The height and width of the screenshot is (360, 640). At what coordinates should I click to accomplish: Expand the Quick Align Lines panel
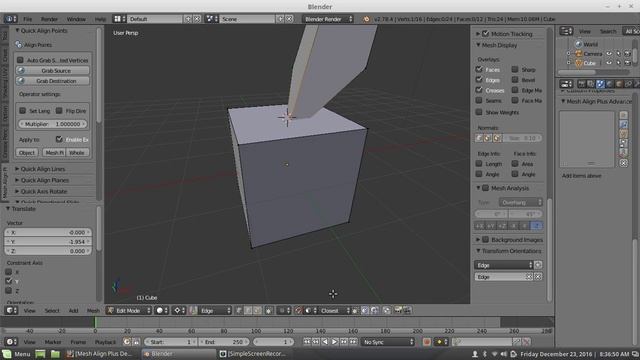tap(17, 169)
